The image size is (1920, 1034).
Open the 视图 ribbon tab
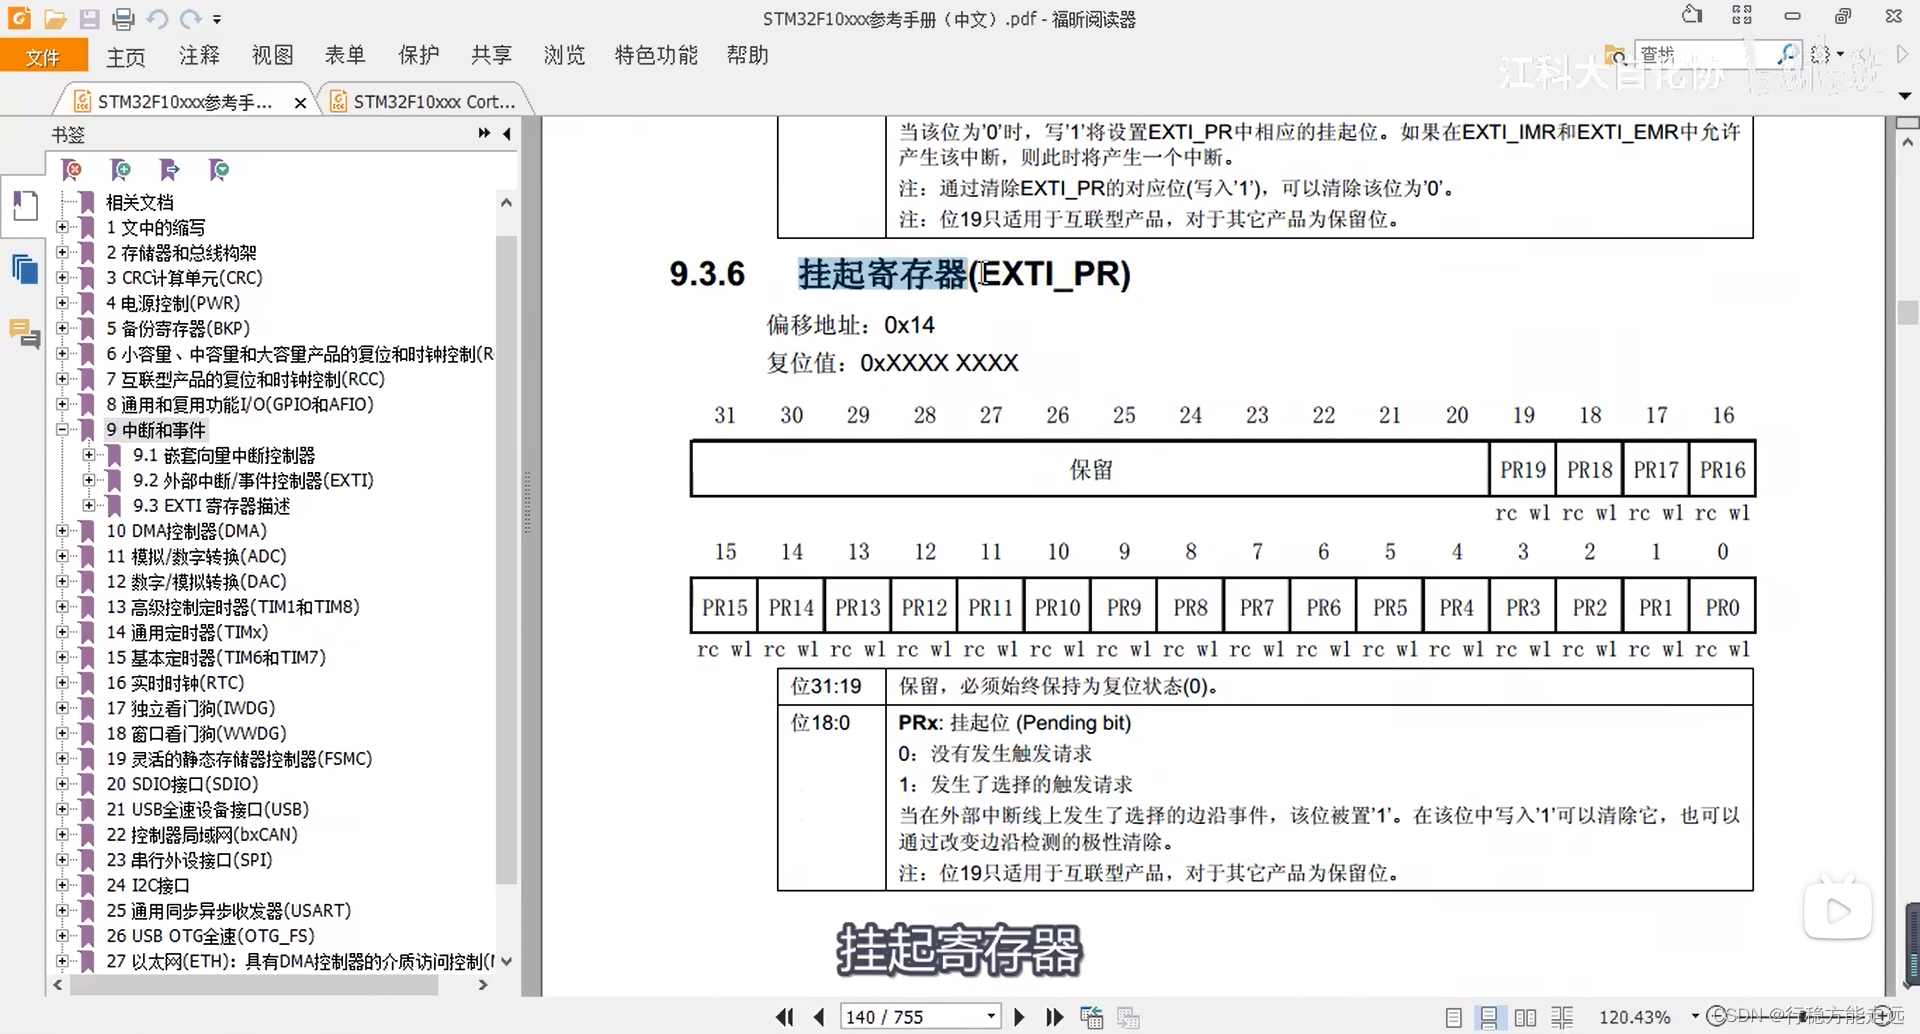coord(272,55)
